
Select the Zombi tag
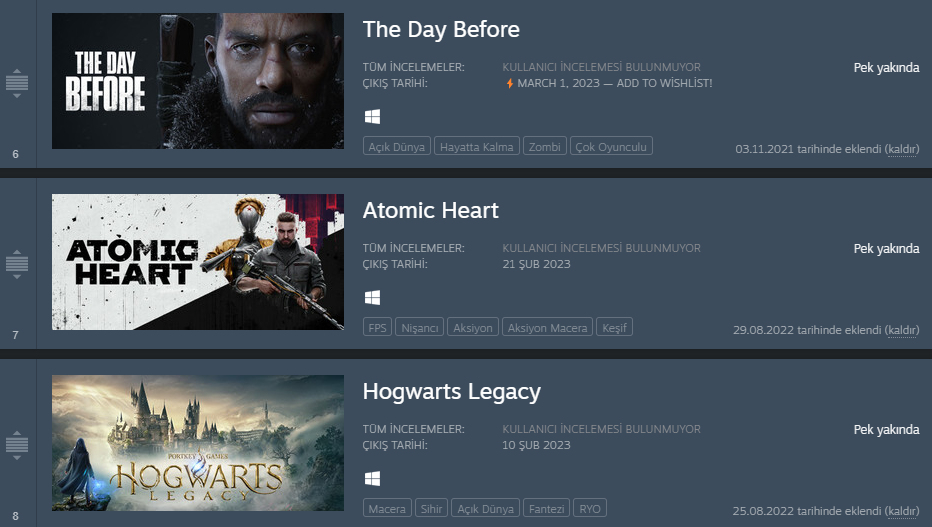pos(544,147)
